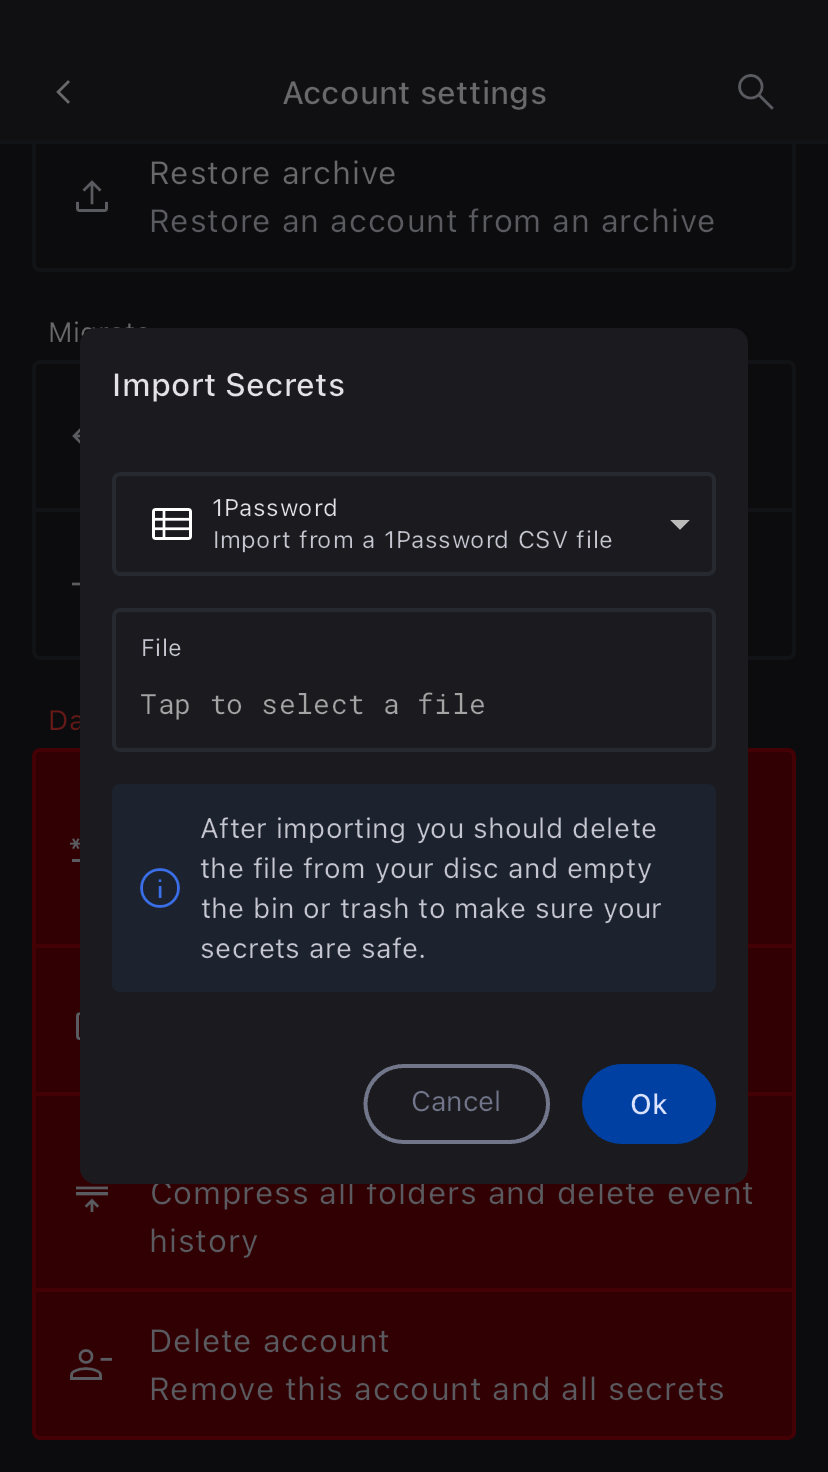Click the Migrate section label
The width and height of the screenshot is (828, 1472).
pyautogui.click(x=64, y=334)
